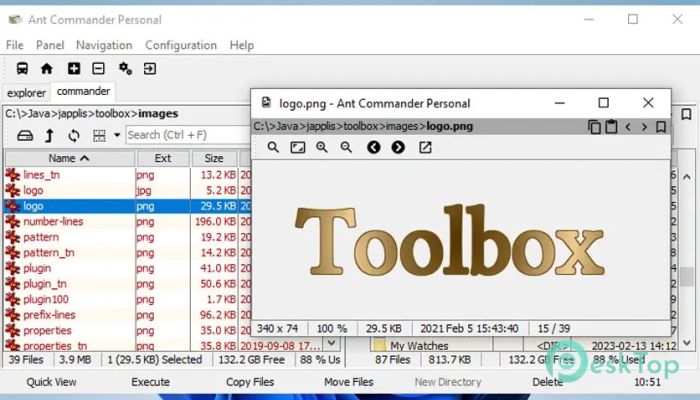700x400 pixels.
Task: Bookmark icon in viewer address bar
Action: 661,127
